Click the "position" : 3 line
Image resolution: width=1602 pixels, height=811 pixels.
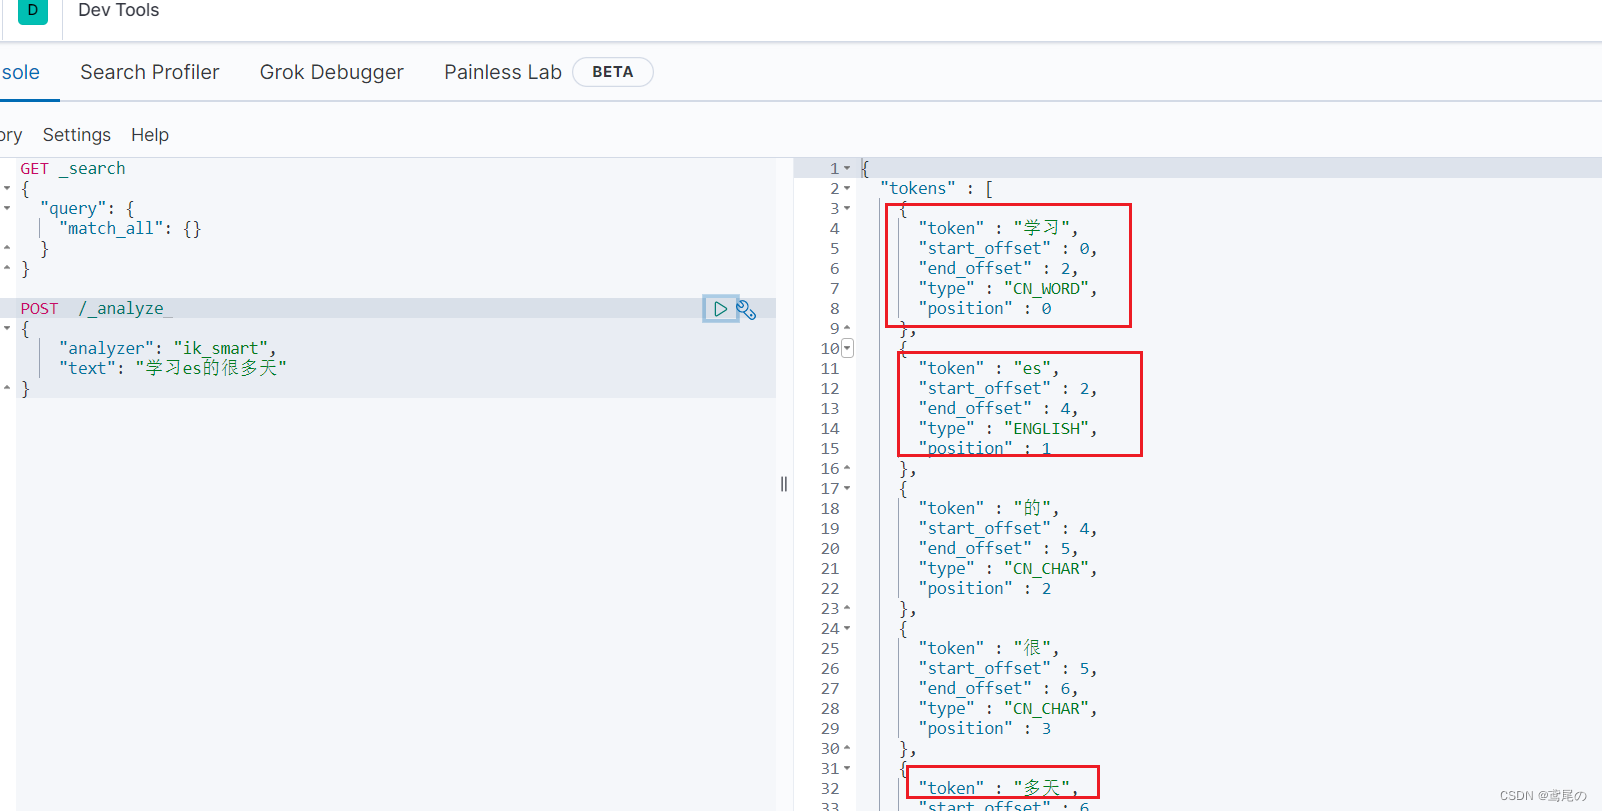click(985, 728)
